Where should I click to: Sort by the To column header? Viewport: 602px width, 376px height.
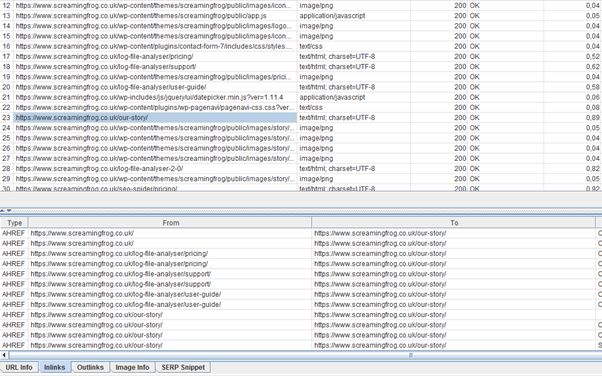tap(454, 223)
